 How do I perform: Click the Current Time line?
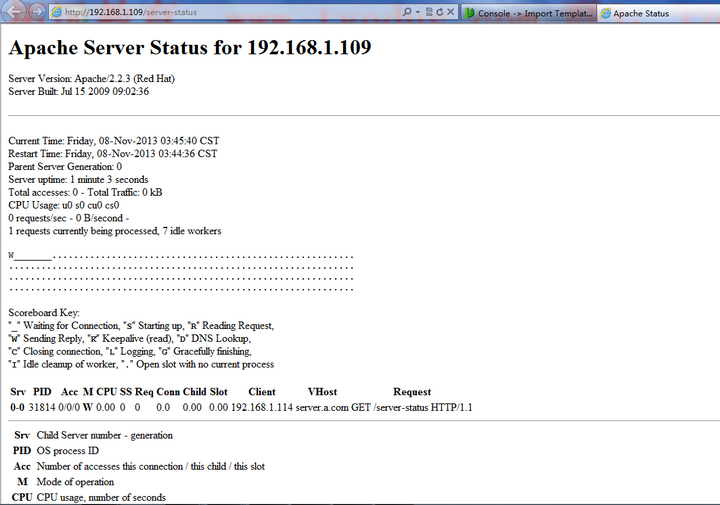click(114, 141)
